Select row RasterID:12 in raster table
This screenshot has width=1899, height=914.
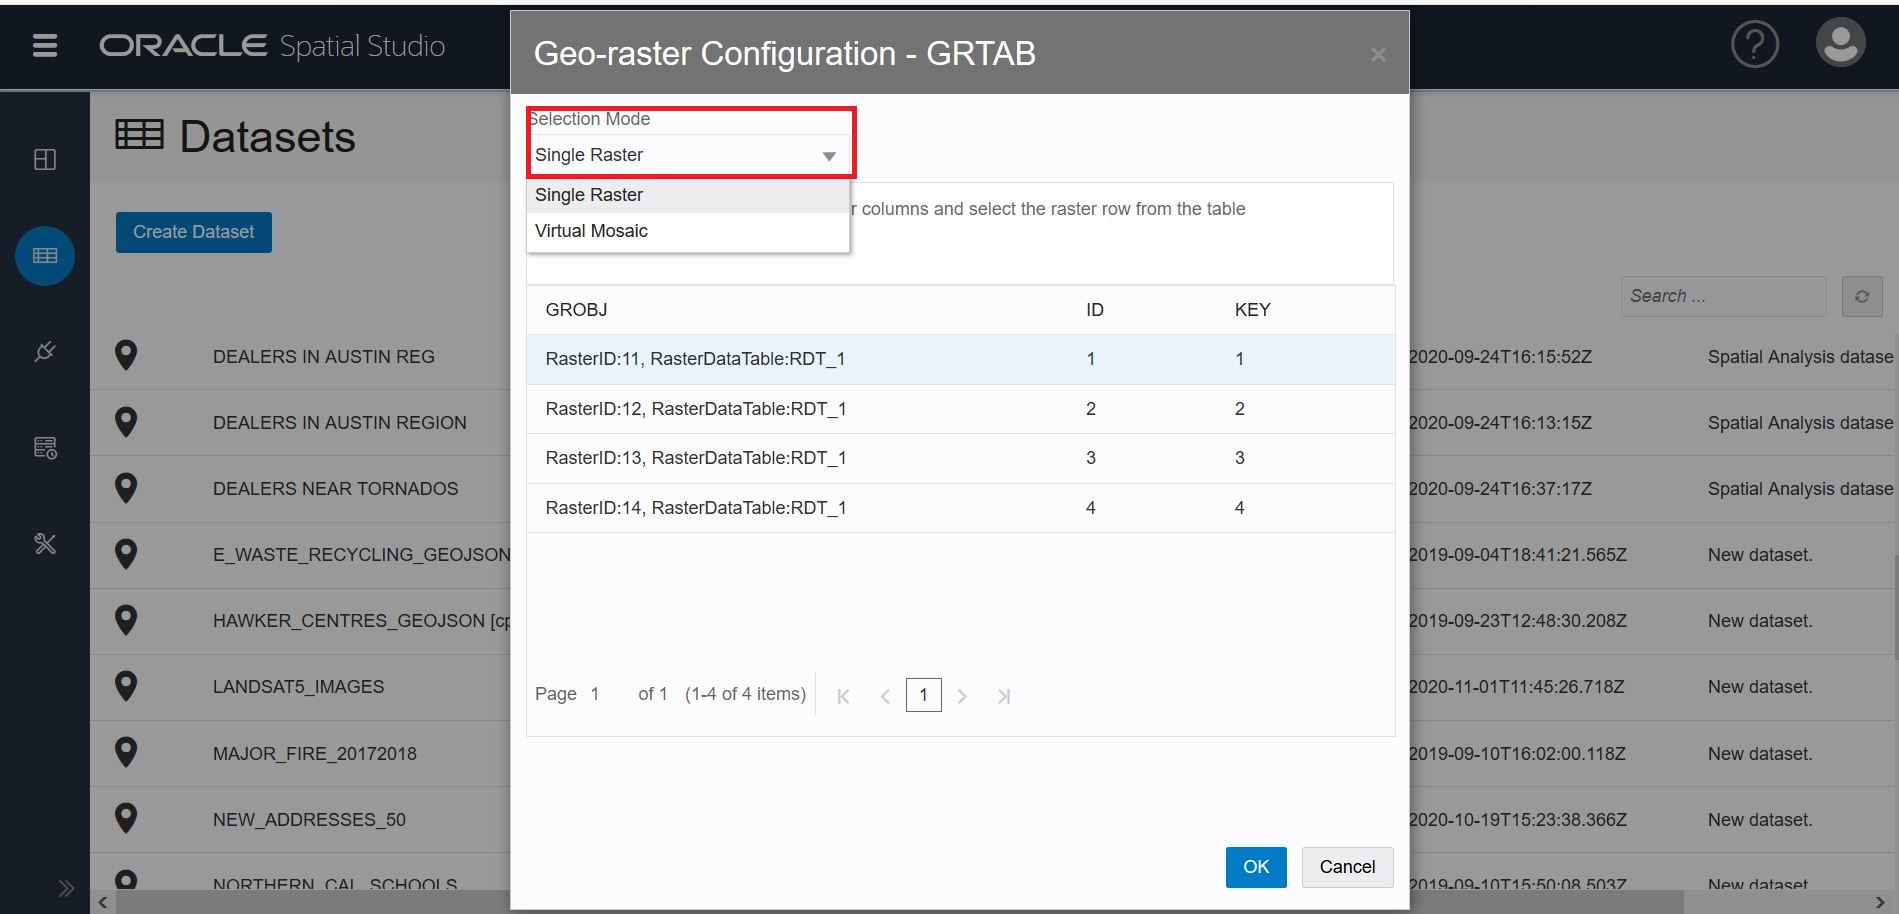[x=696, y=409]
